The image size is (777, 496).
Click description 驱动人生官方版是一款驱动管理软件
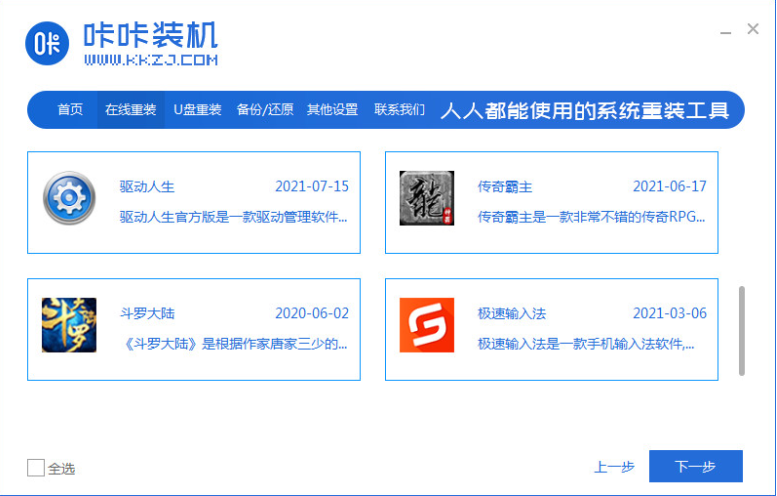click(233, 217)
